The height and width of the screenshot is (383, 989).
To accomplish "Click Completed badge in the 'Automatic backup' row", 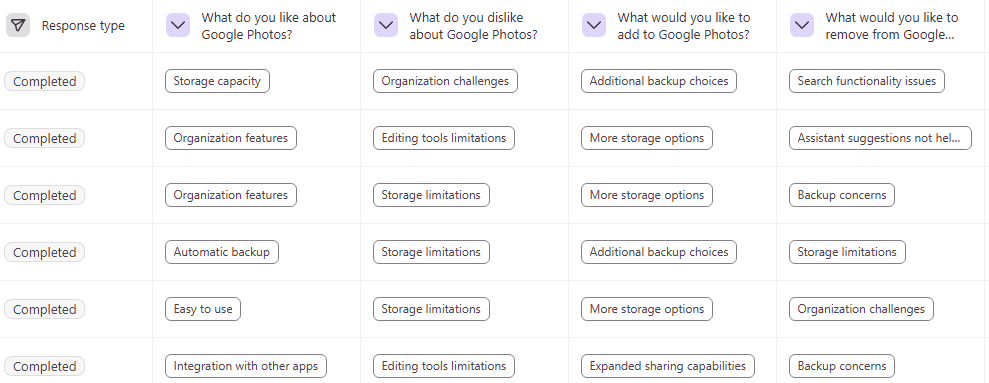I will (44, 252).
